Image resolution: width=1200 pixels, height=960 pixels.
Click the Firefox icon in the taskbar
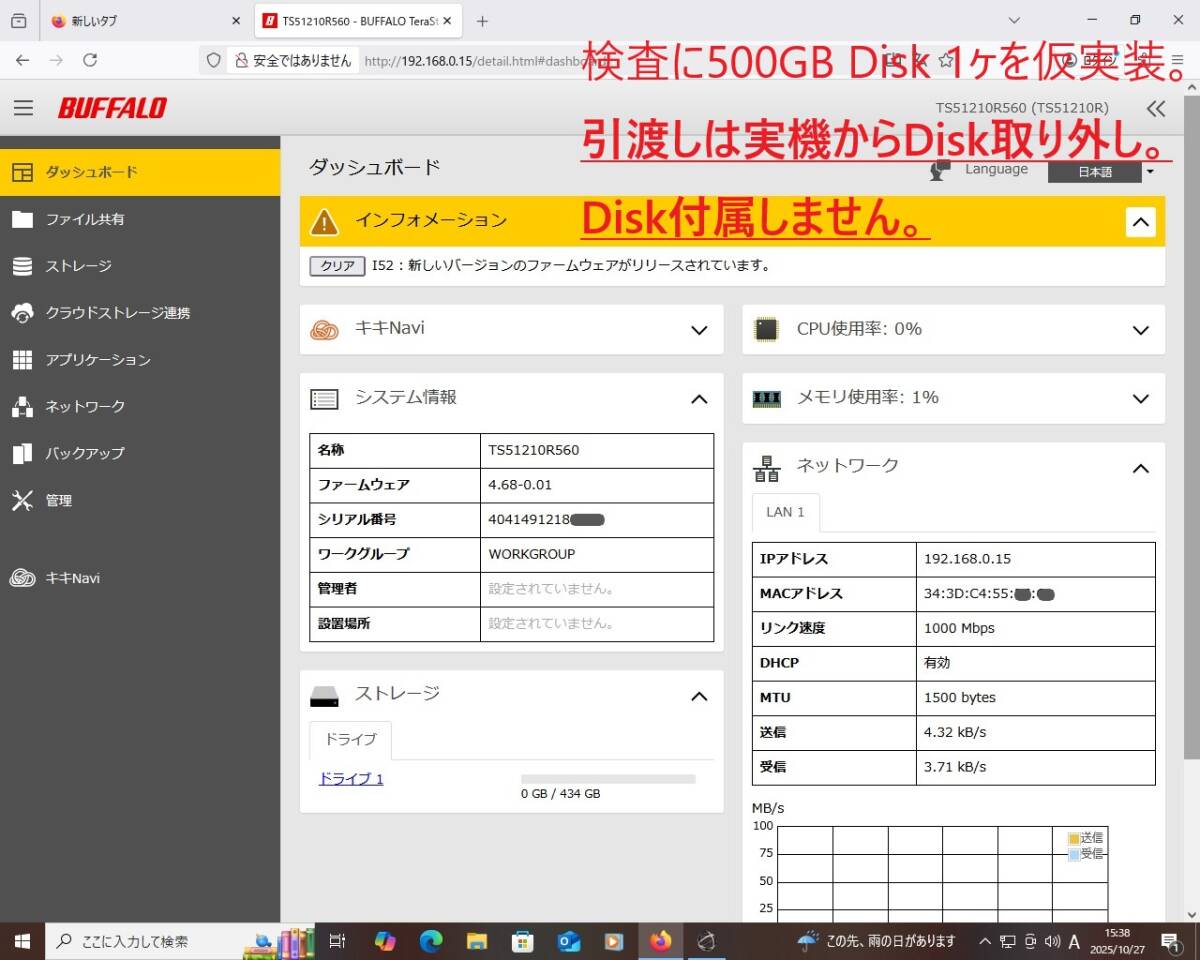pyautogui.click(x=660, y=941)
